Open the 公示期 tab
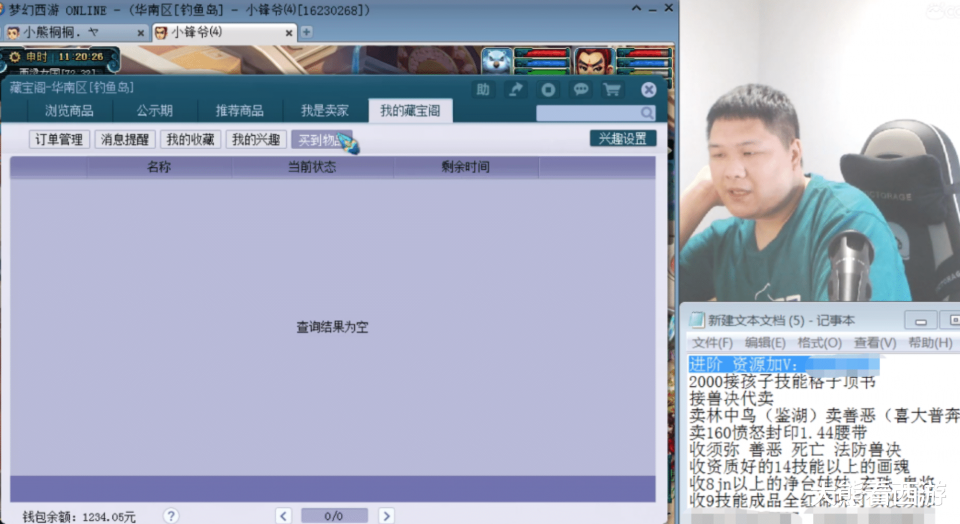This screenshot has width=960, height=524. pos(154,111)
